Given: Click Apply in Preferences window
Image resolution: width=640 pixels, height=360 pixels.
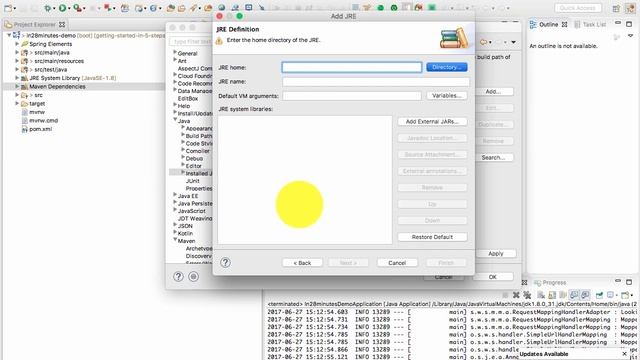Looking at the screenshot, I should click(x=496, y=253).
